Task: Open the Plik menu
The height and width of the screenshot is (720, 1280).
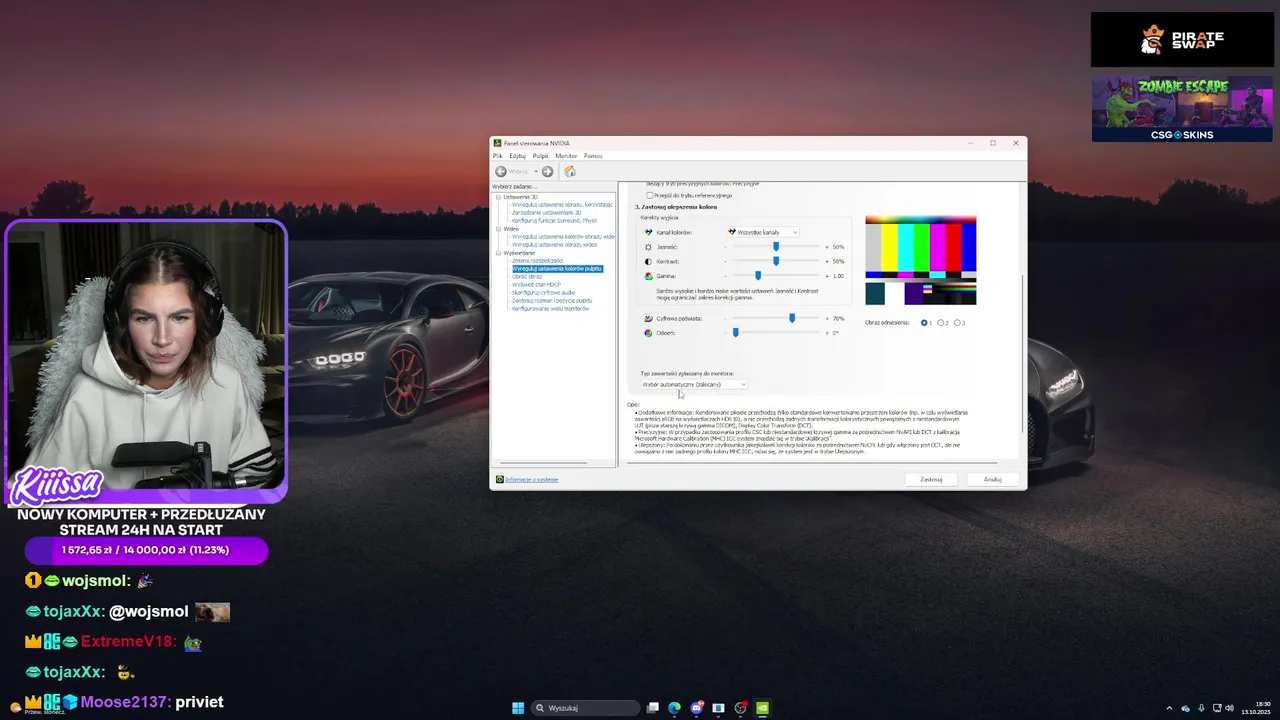Action: coord(498,156)
